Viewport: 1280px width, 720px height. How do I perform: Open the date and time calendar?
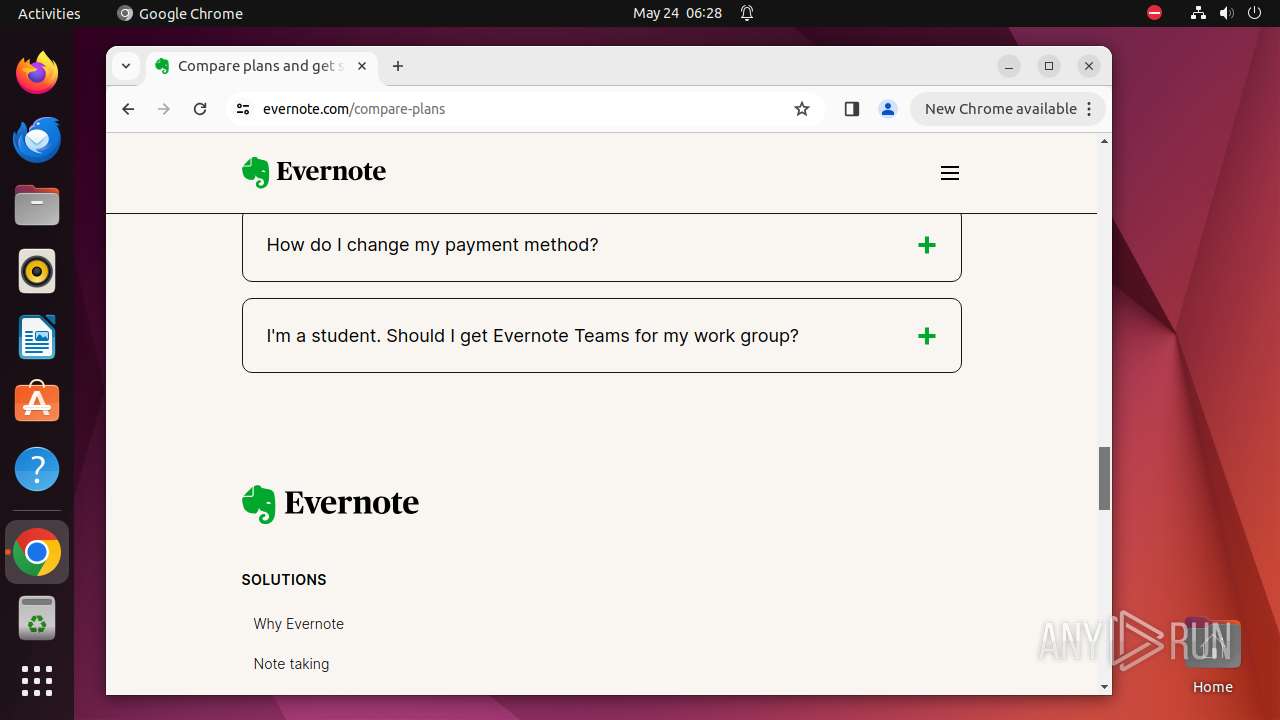coord(677,13)
